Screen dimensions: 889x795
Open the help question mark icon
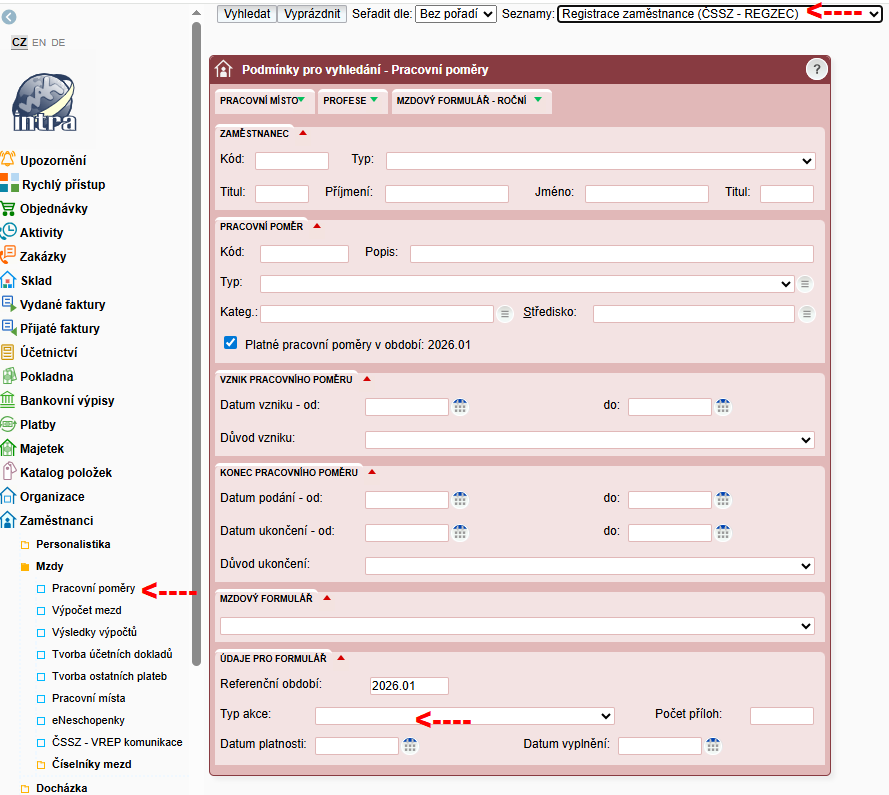[817, 69]
